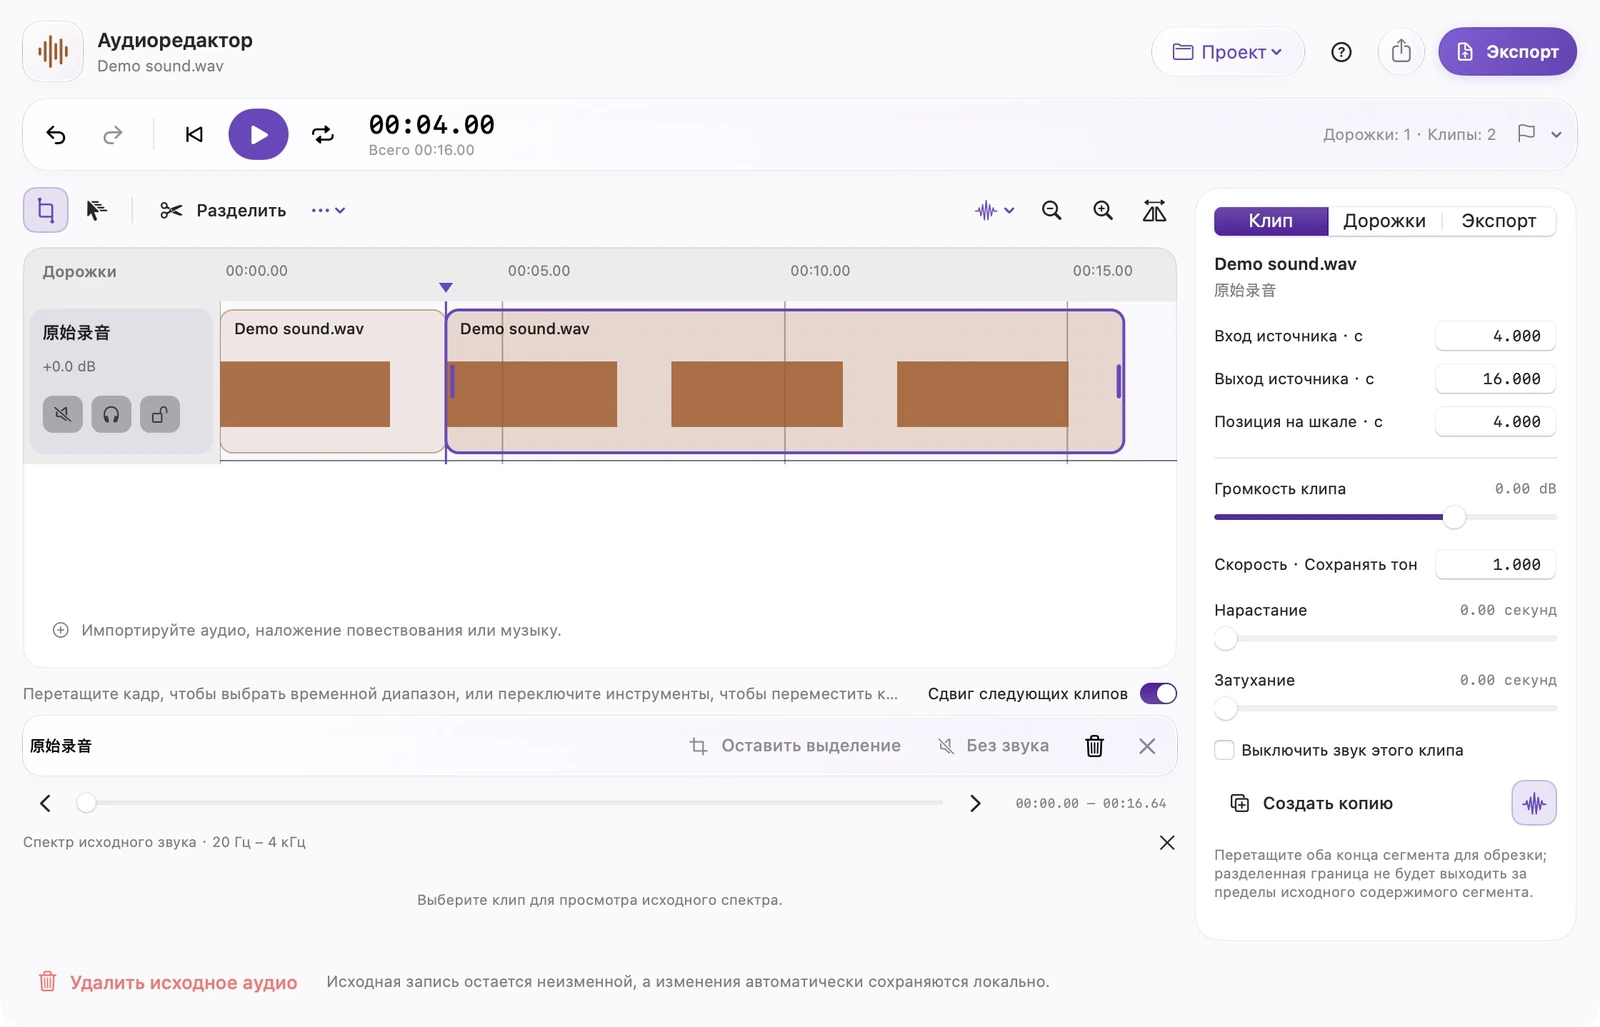Click the Вход источника input field
Viewport: 1600px width, 1027px height.
1495,336
